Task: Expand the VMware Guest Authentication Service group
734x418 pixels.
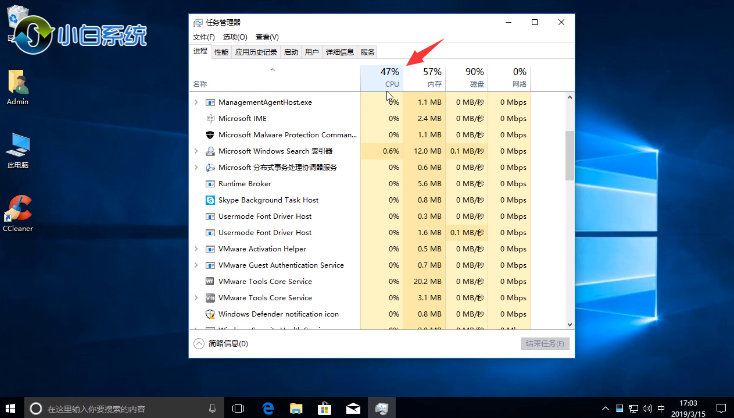Action: [x=196, y=265]
